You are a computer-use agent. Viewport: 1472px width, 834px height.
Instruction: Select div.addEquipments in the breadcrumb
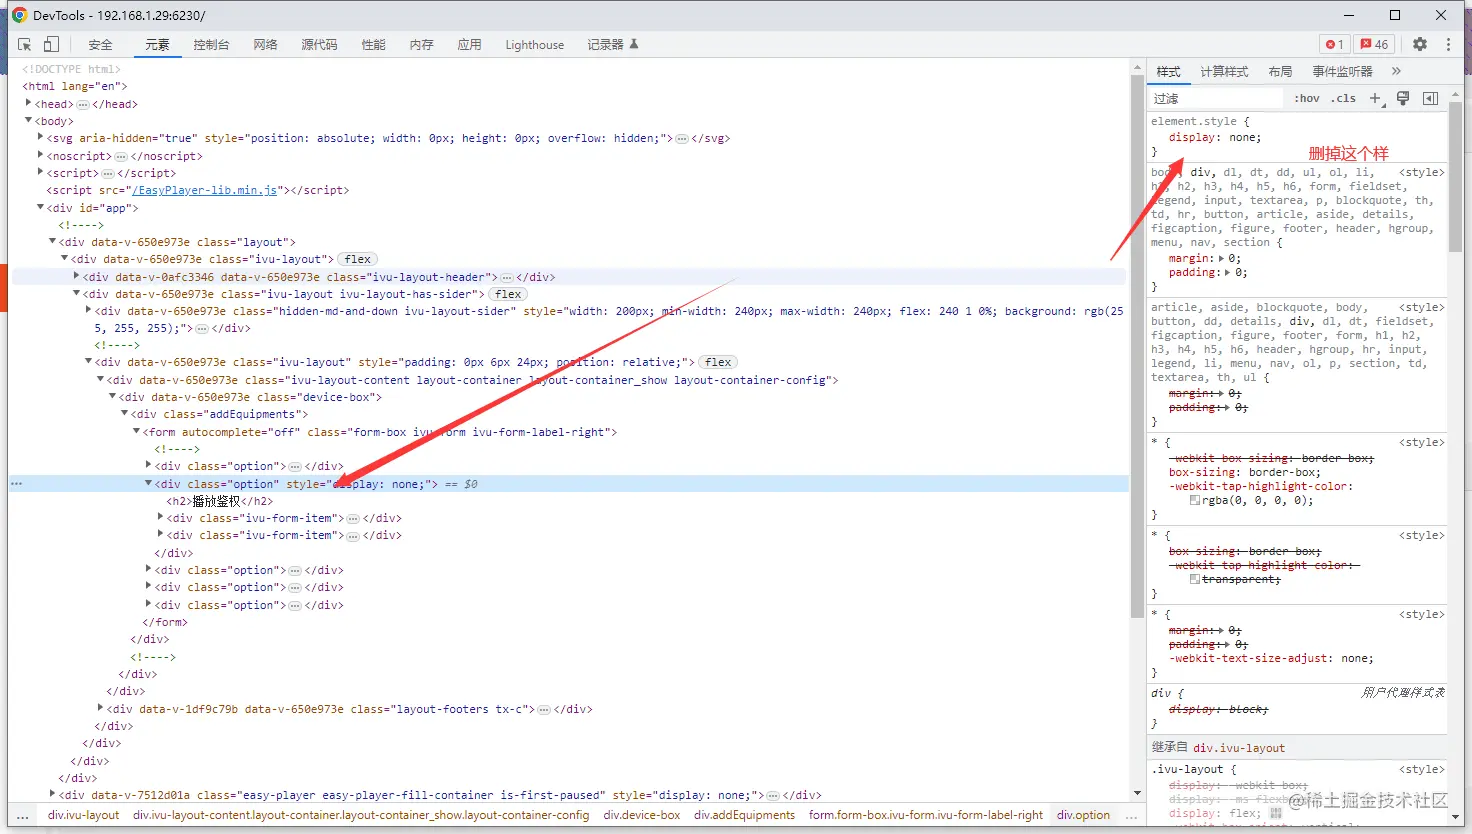tap(744, 815)
